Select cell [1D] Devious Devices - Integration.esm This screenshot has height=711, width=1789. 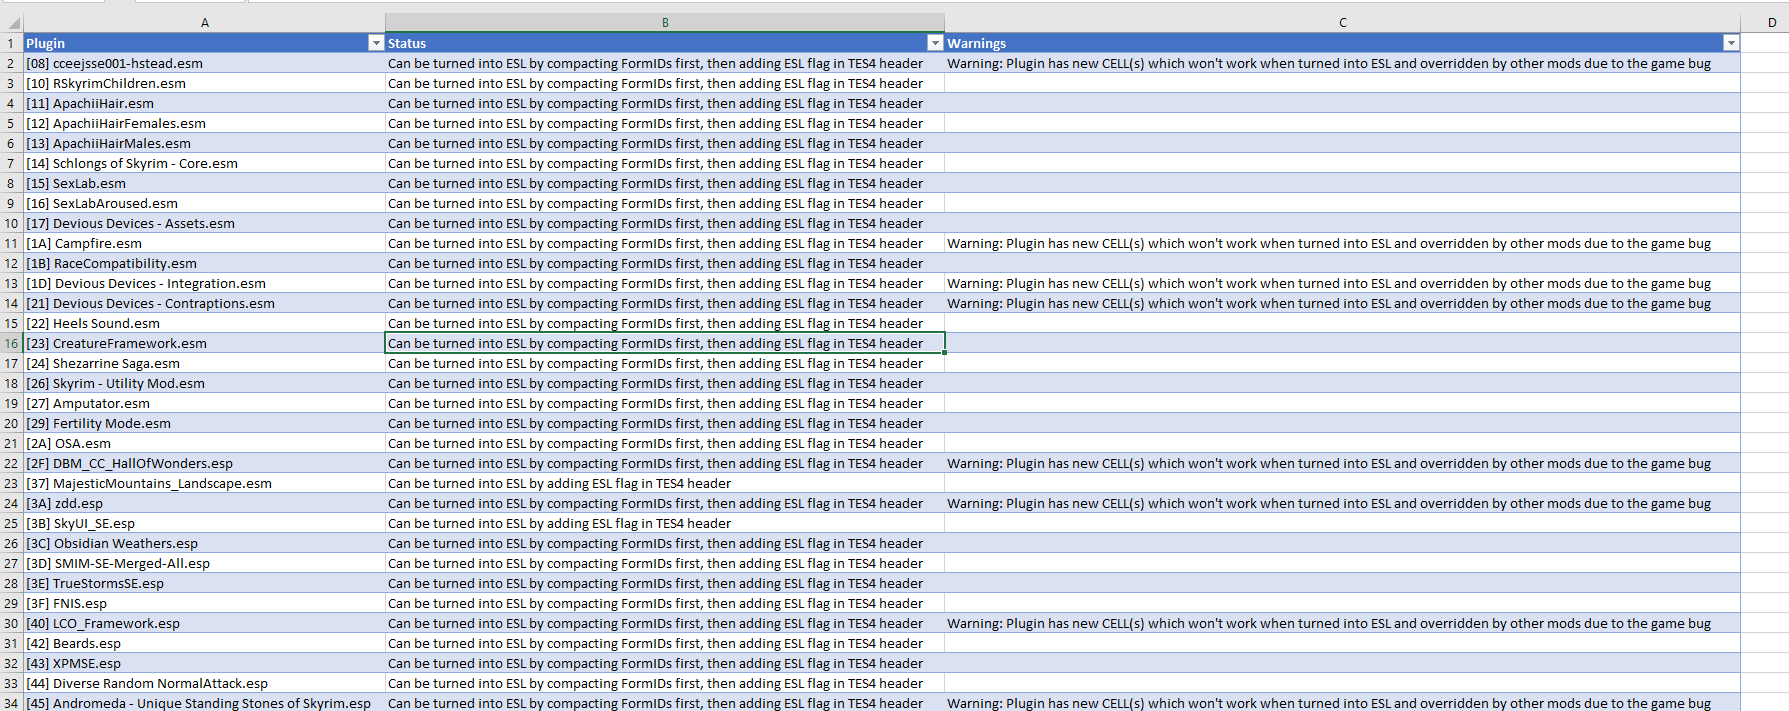click(204, 283)
